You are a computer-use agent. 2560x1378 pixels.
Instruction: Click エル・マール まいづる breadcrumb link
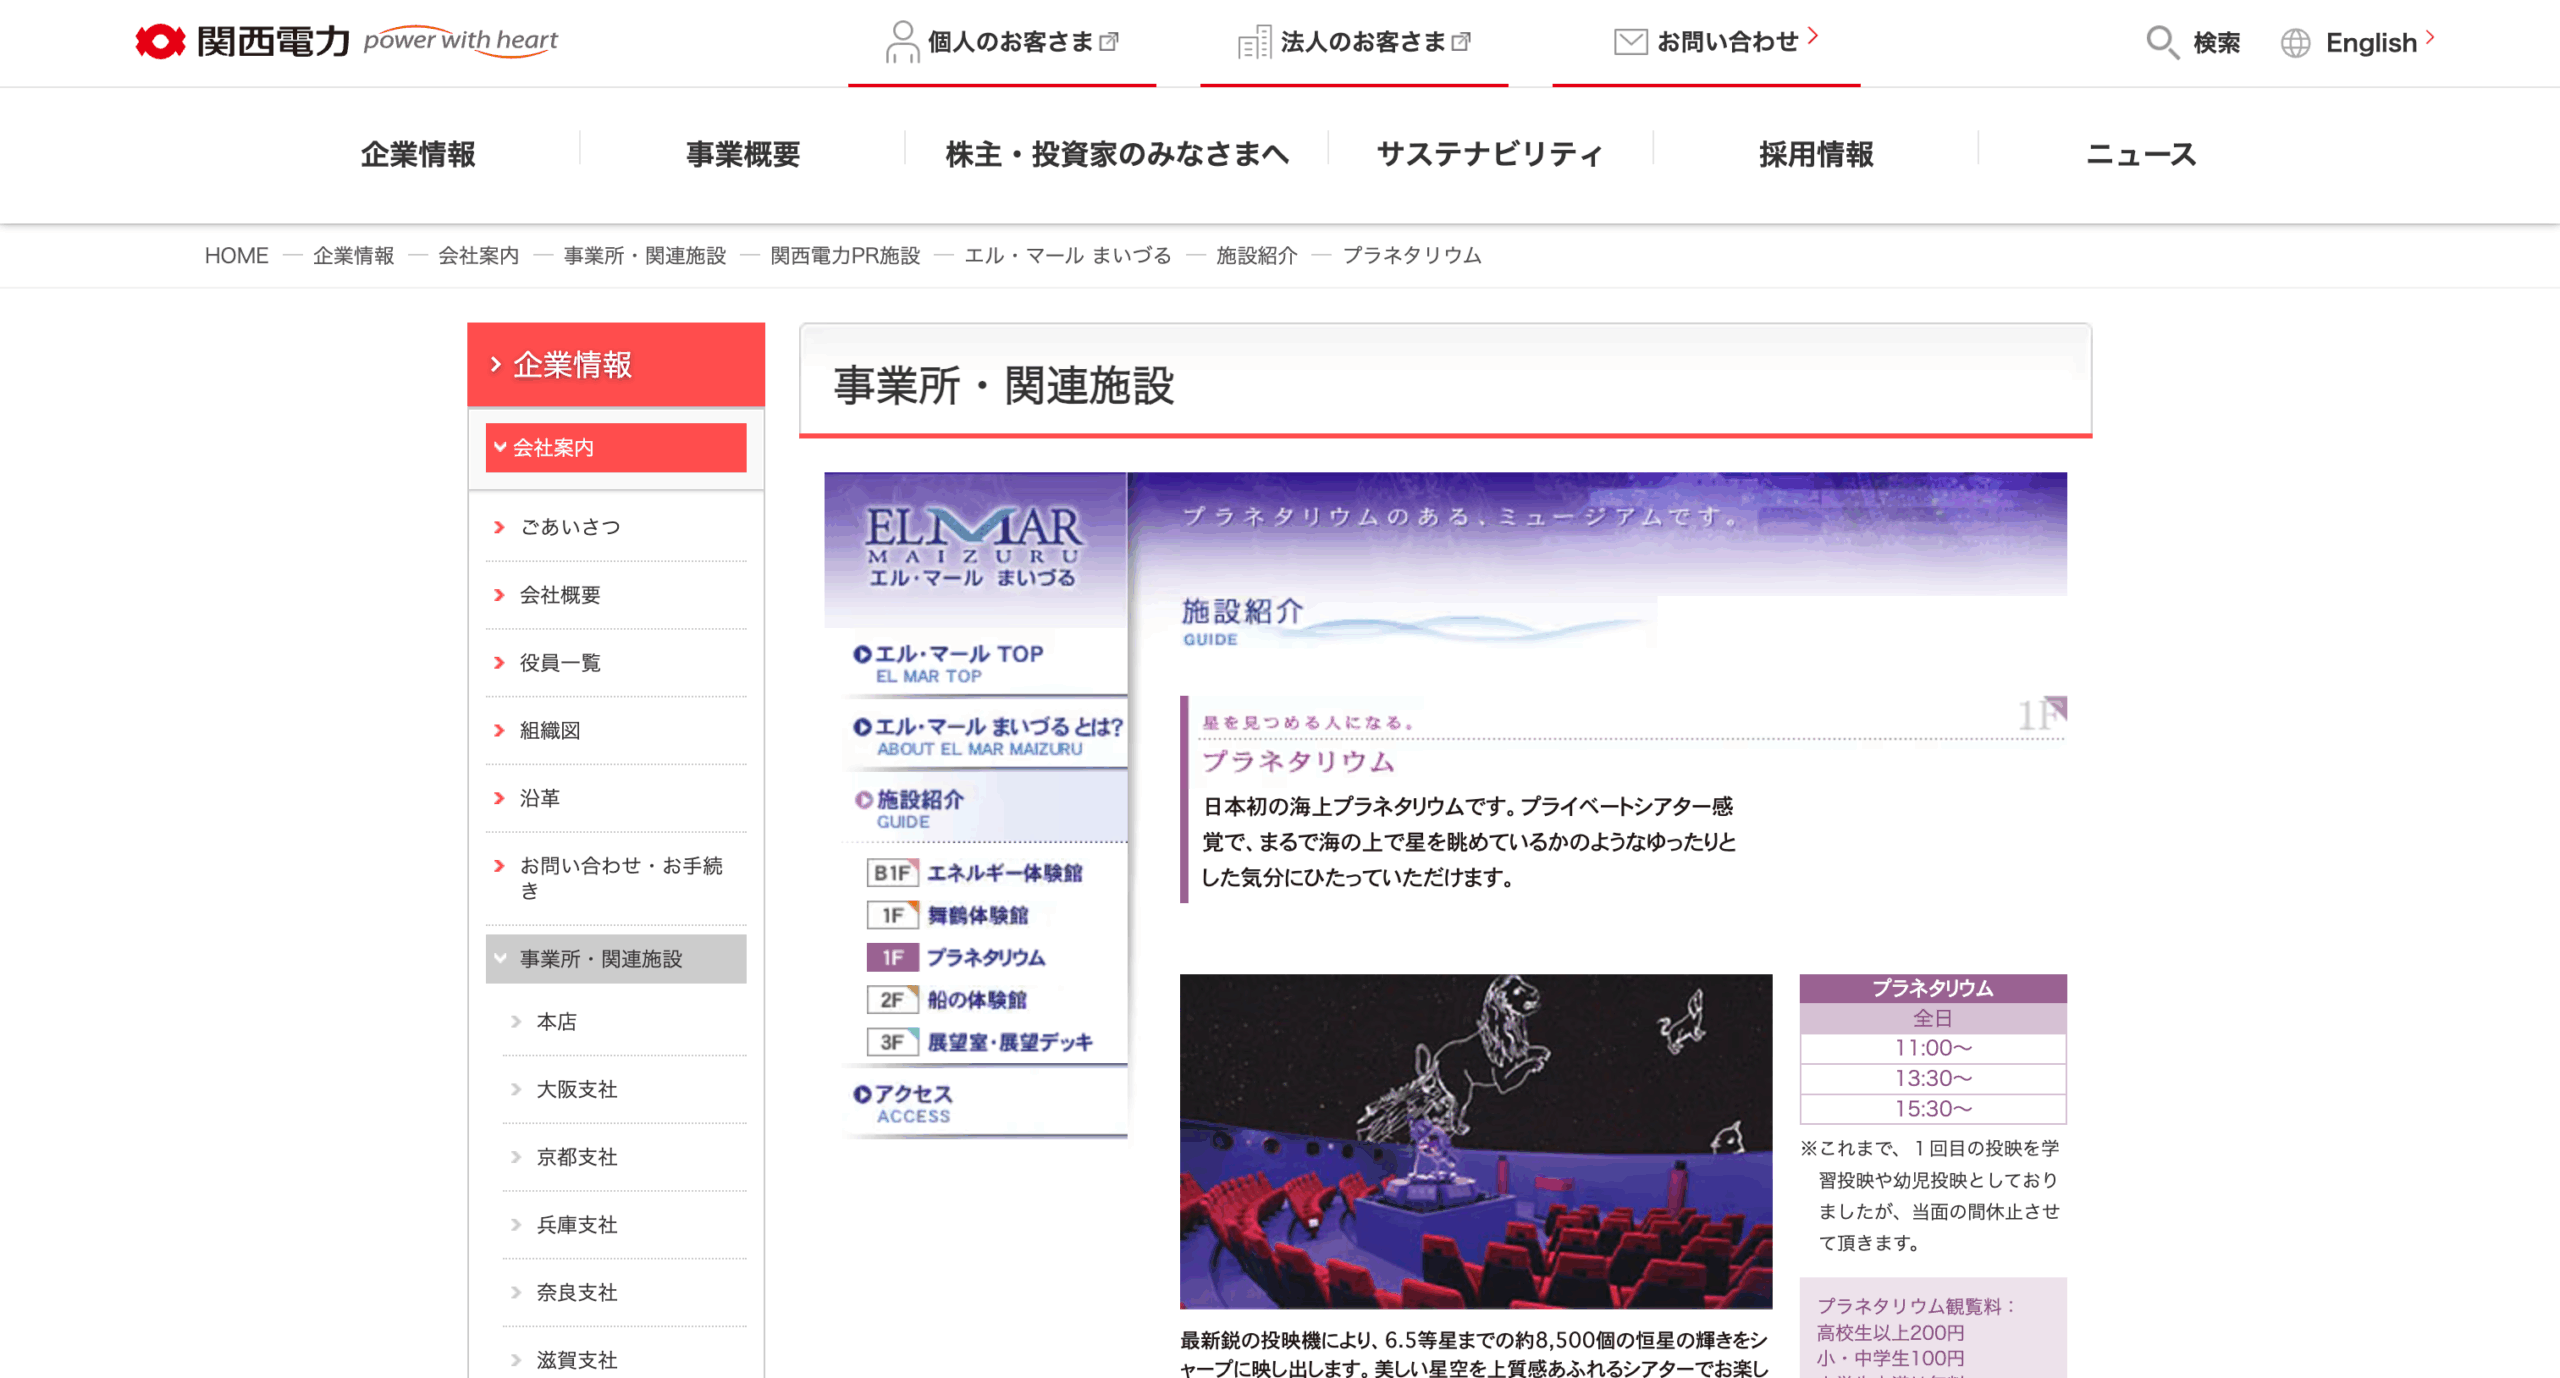1068,256
